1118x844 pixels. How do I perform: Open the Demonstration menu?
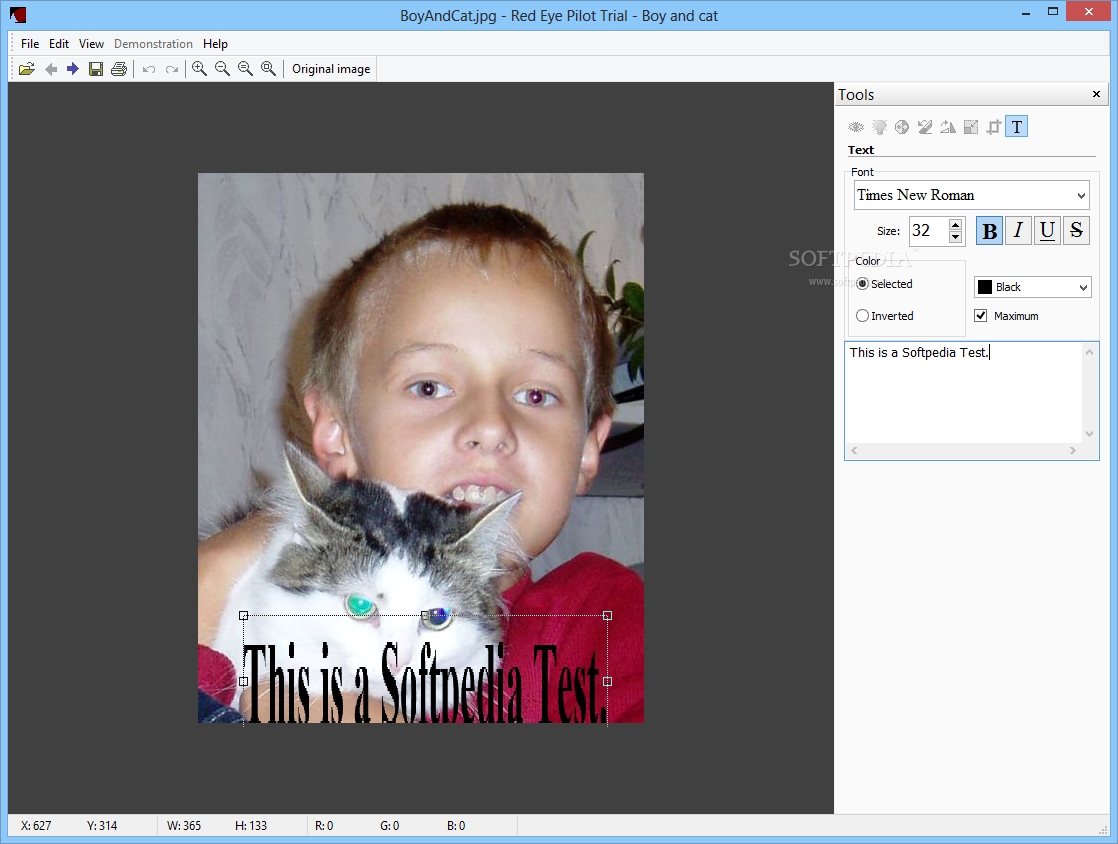tap(153, 44)
